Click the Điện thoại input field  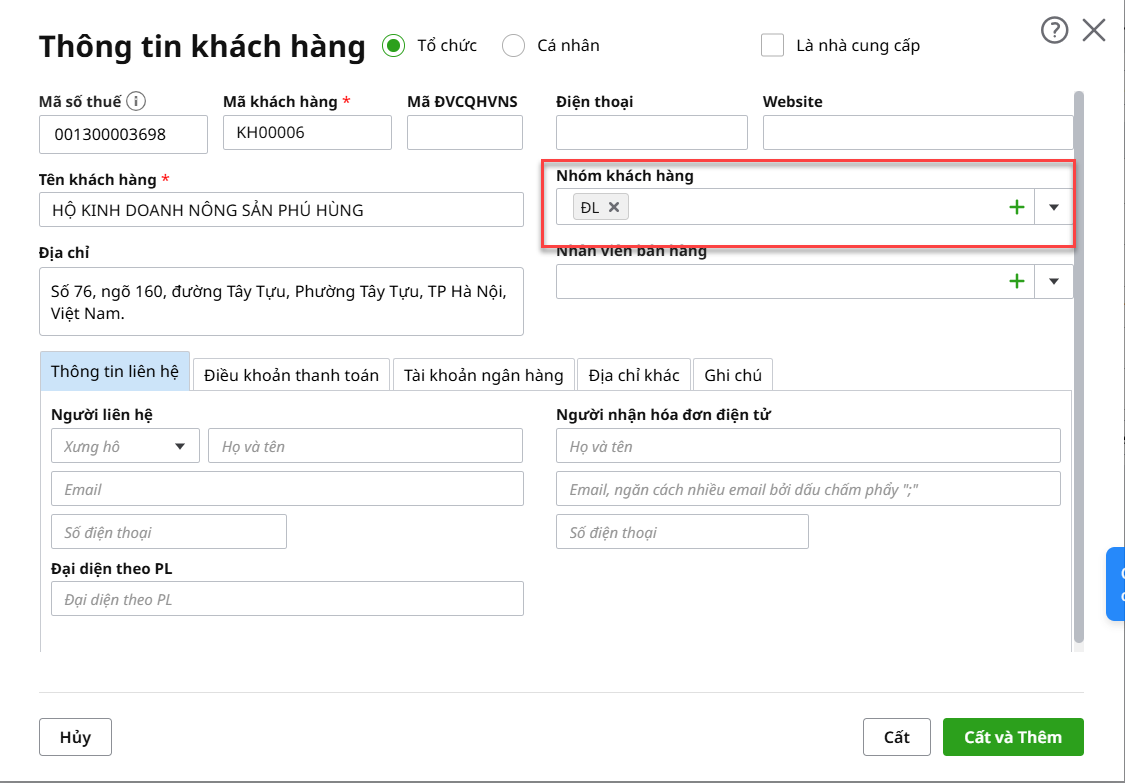(x=651, y=133)
